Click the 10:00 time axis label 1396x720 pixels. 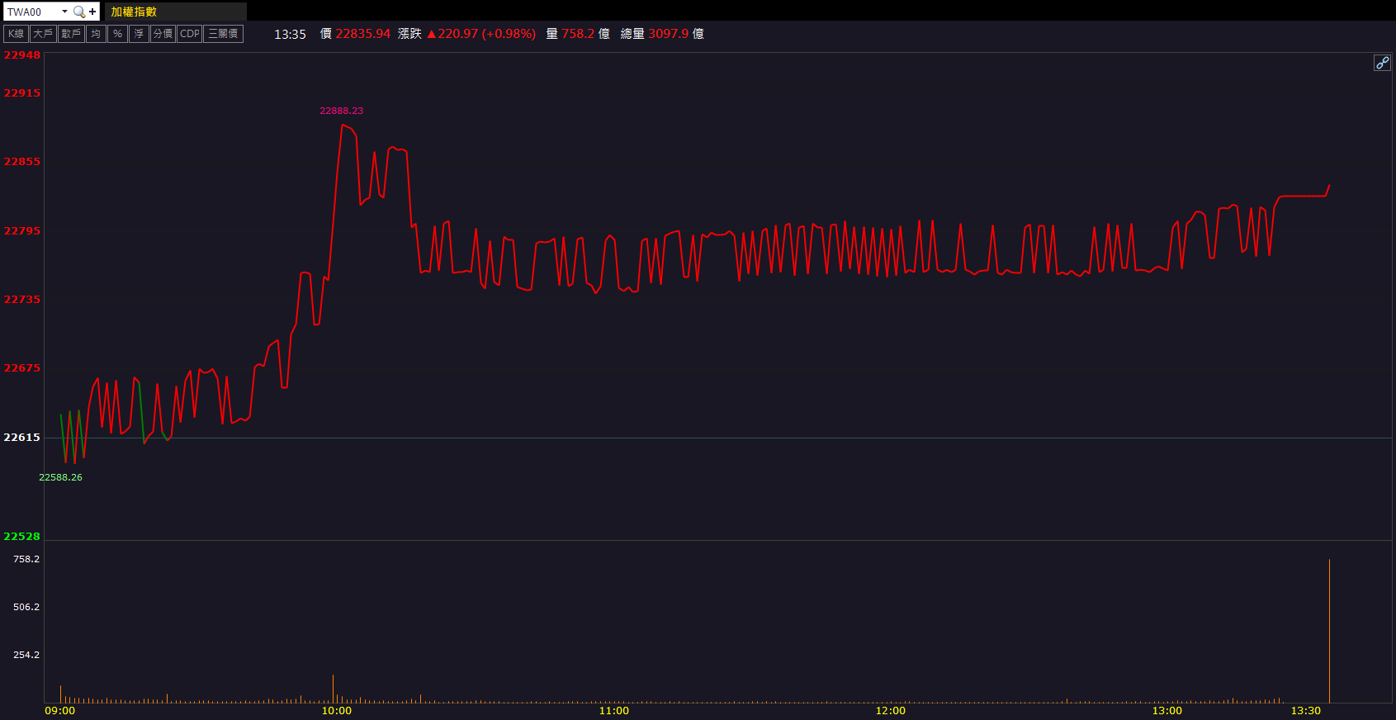coord(336,711)
